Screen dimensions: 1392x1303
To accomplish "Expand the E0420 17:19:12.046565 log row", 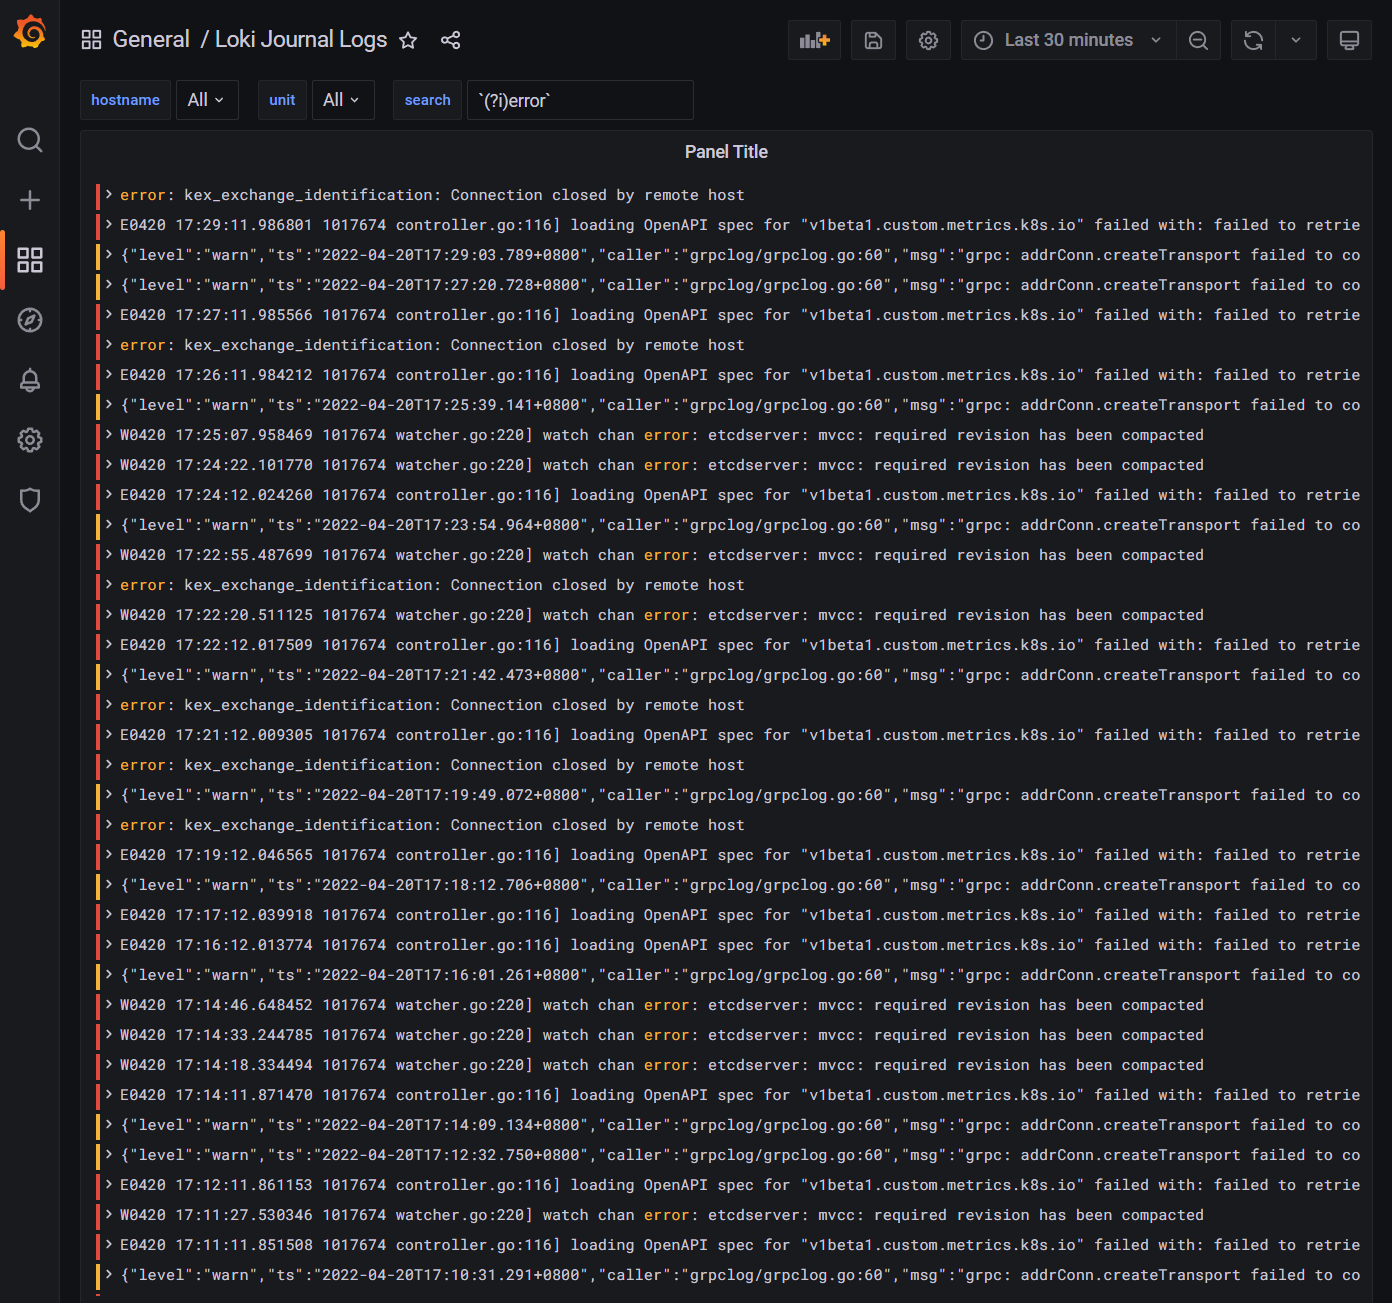I will pyautogui.click(x=109, y=854).
